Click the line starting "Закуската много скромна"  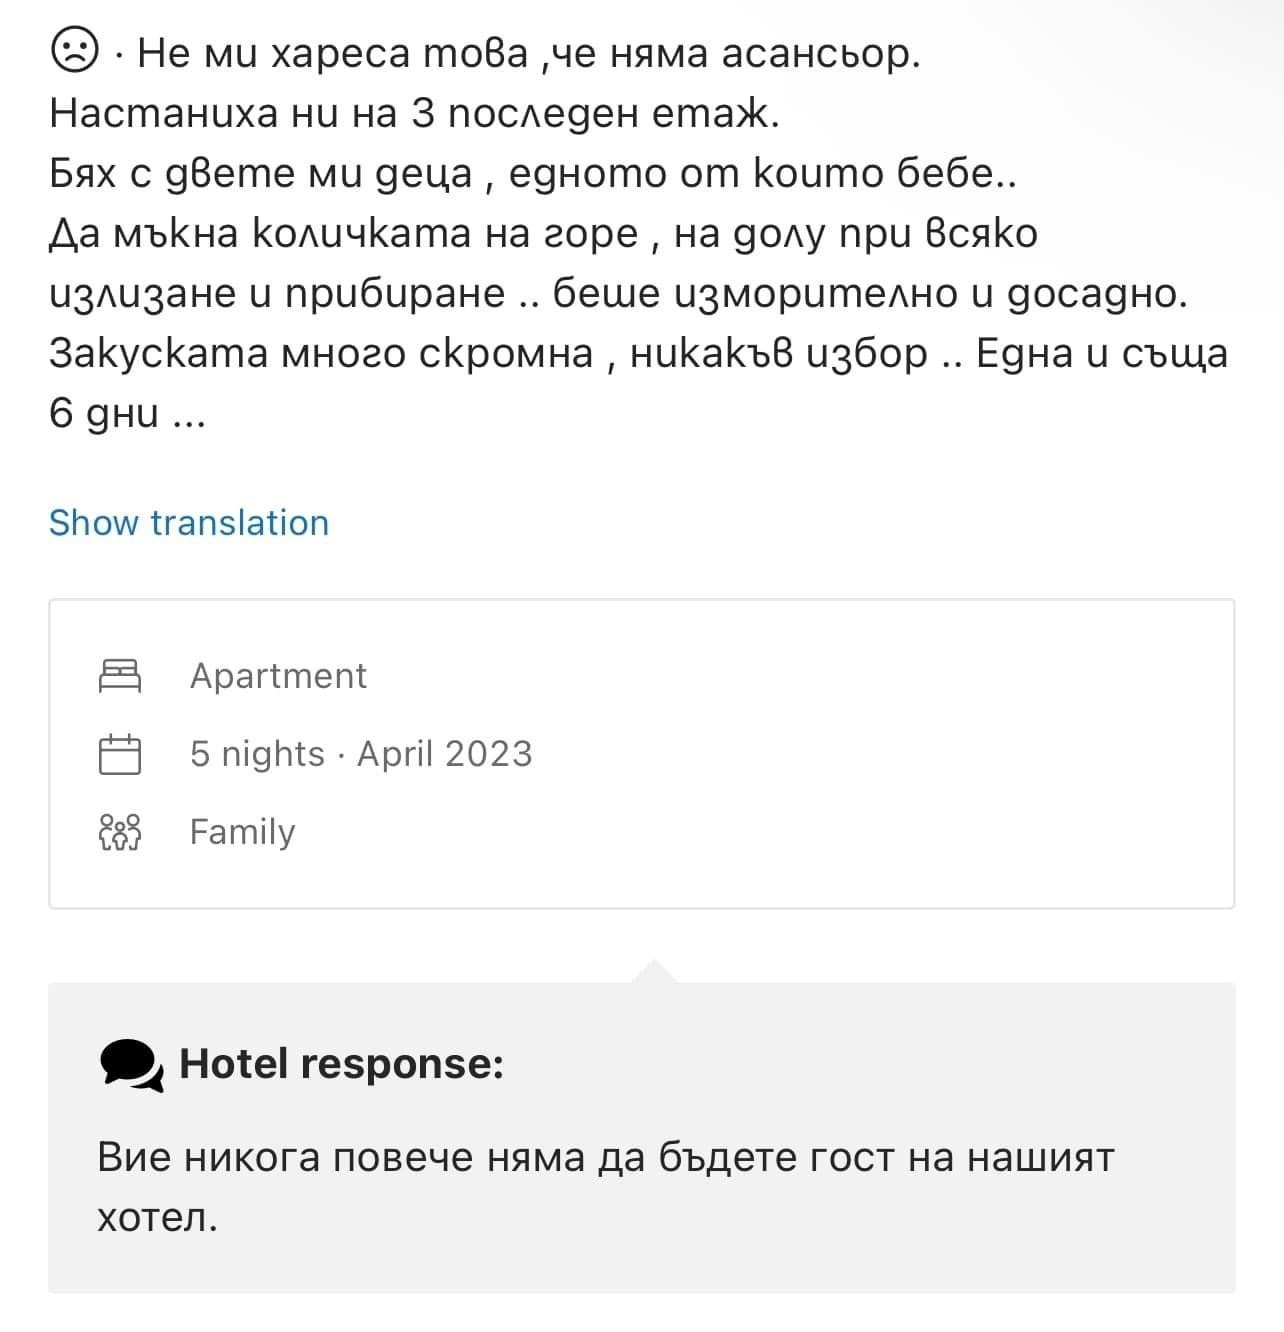(638, 354)
